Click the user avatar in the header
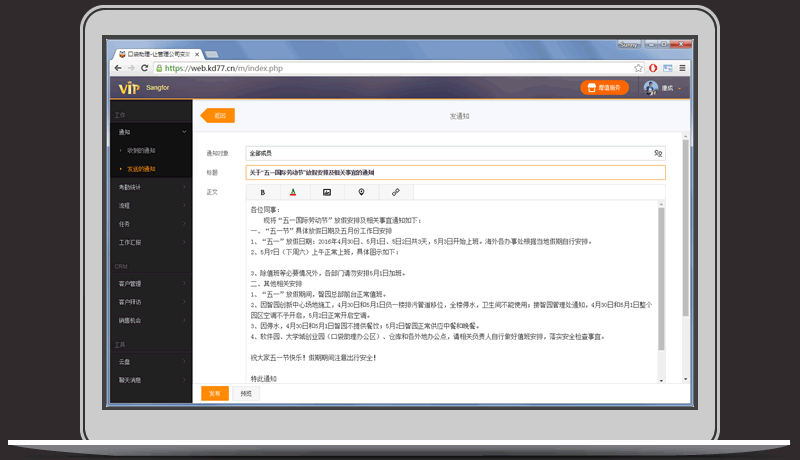Screen dimensions: 800x460 651,88
